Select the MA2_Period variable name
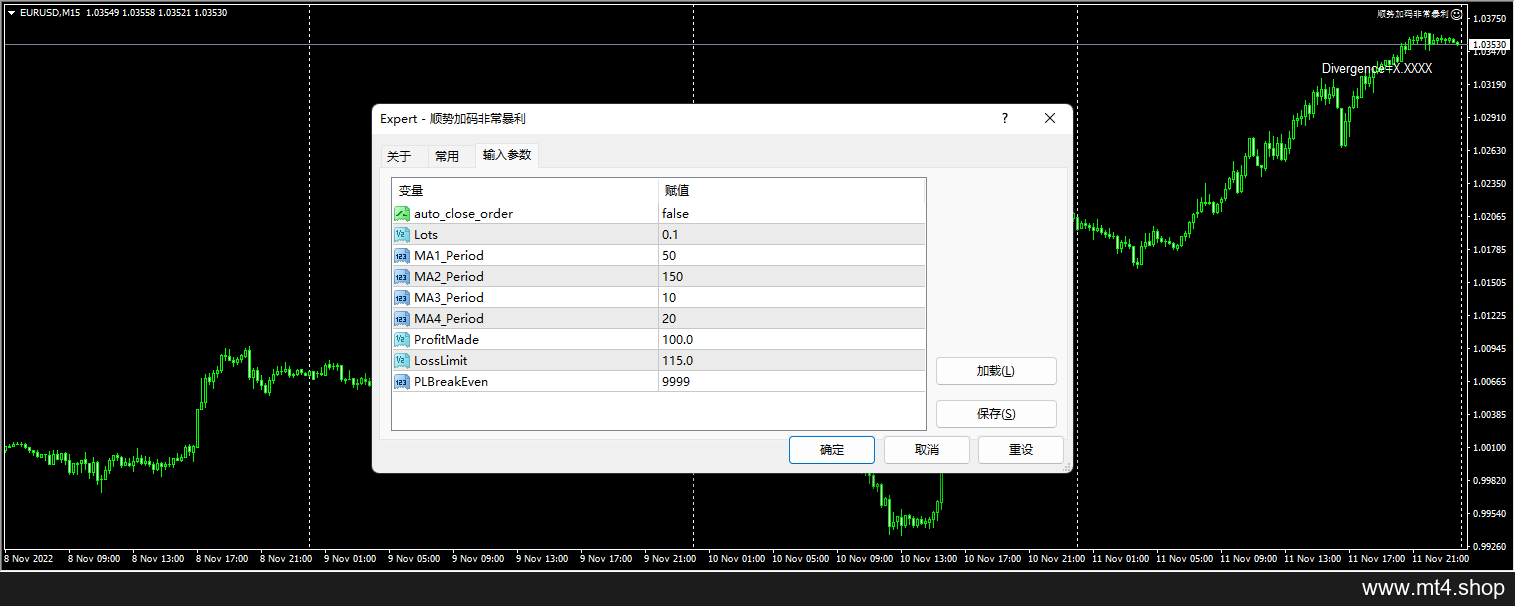1515x606 pixels. pos(449,276)
